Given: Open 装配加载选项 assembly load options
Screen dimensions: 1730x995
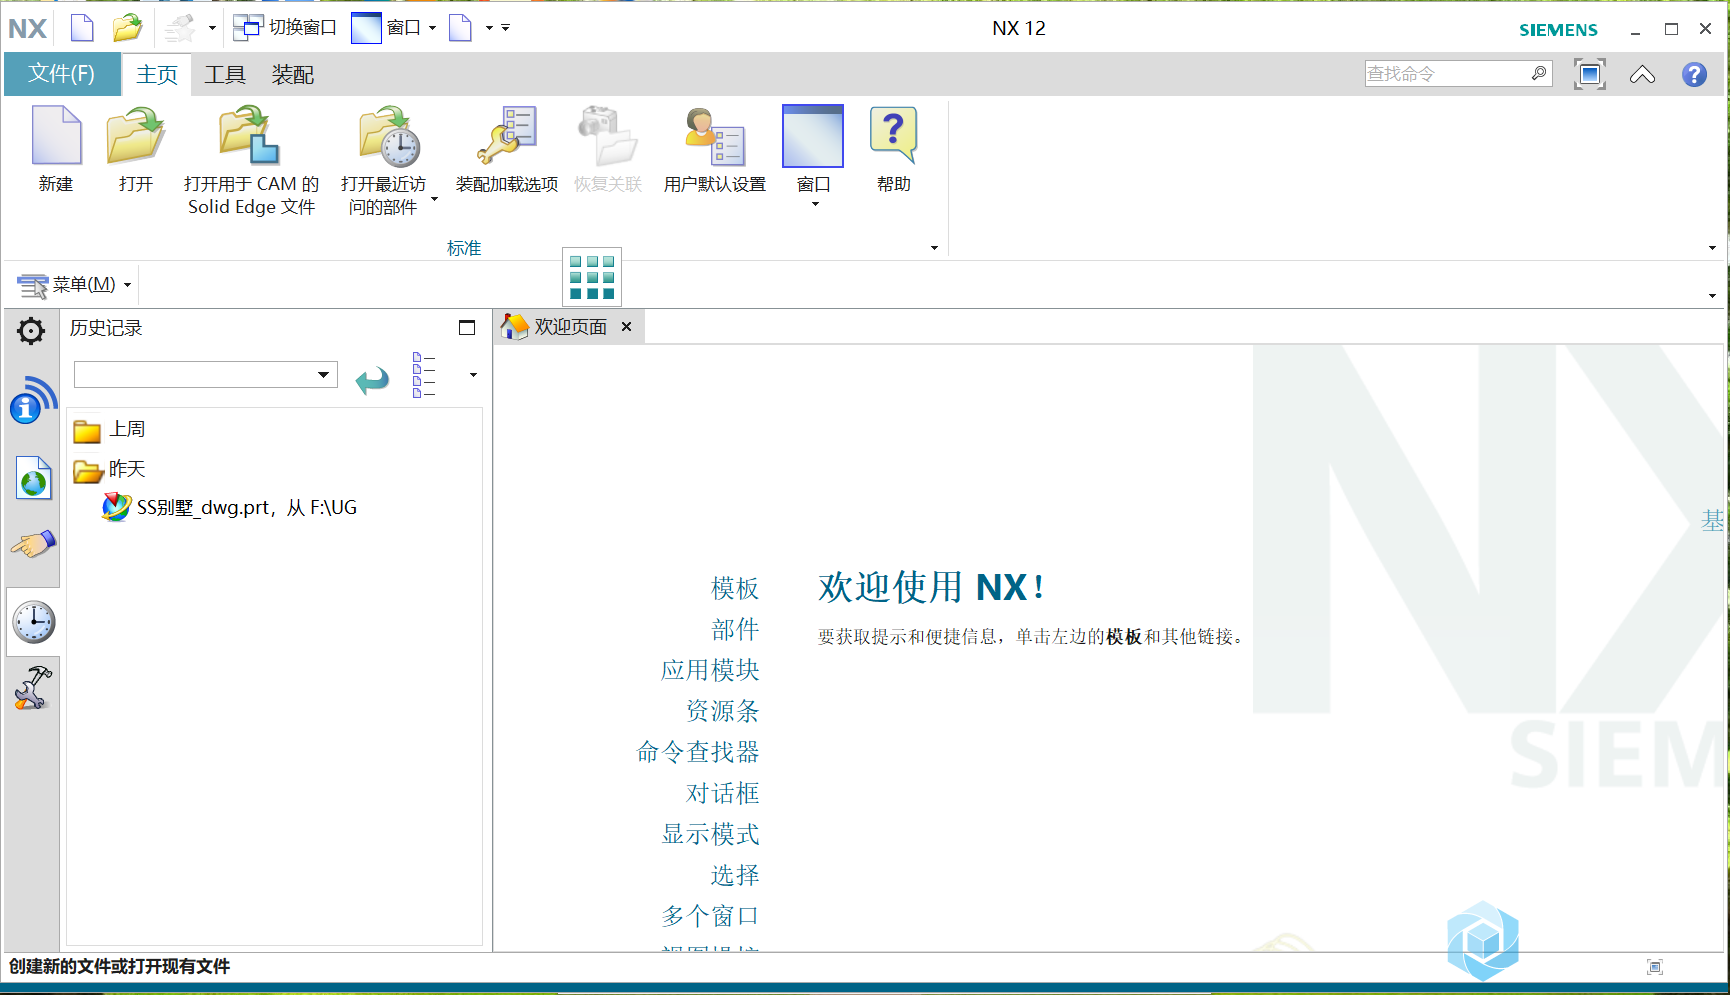Looking at the screenshot, I should 507,150.
